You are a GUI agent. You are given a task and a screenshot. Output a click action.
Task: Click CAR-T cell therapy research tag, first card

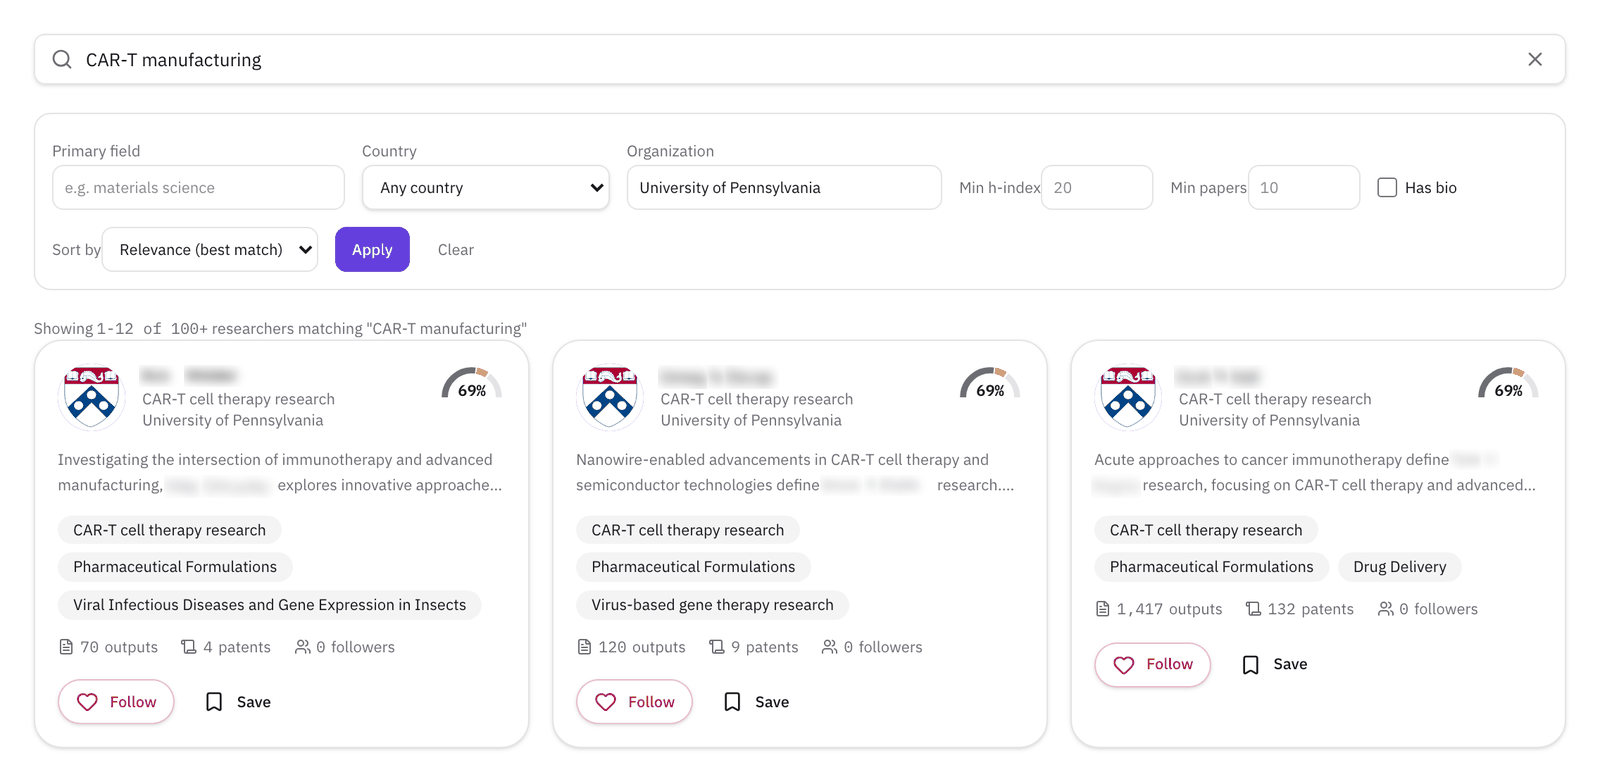point(169,530)
